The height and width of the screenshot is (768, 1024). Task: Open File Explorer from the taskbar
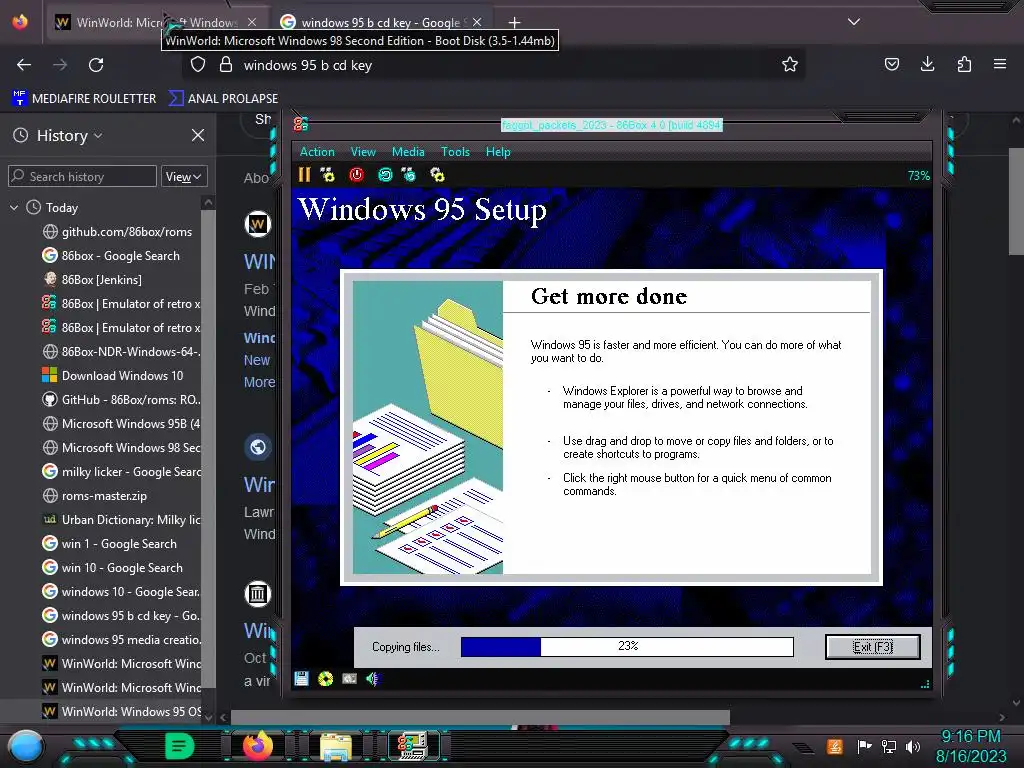[336, 746]
